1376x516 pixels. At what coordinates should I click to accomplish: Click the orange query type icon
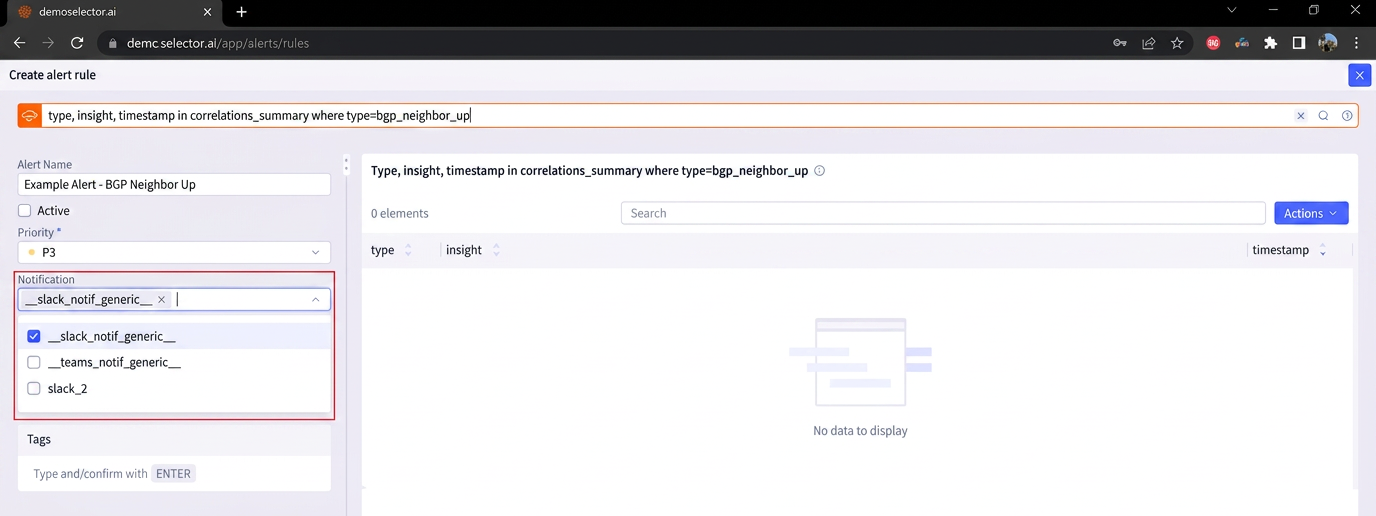tap(30, 115)
